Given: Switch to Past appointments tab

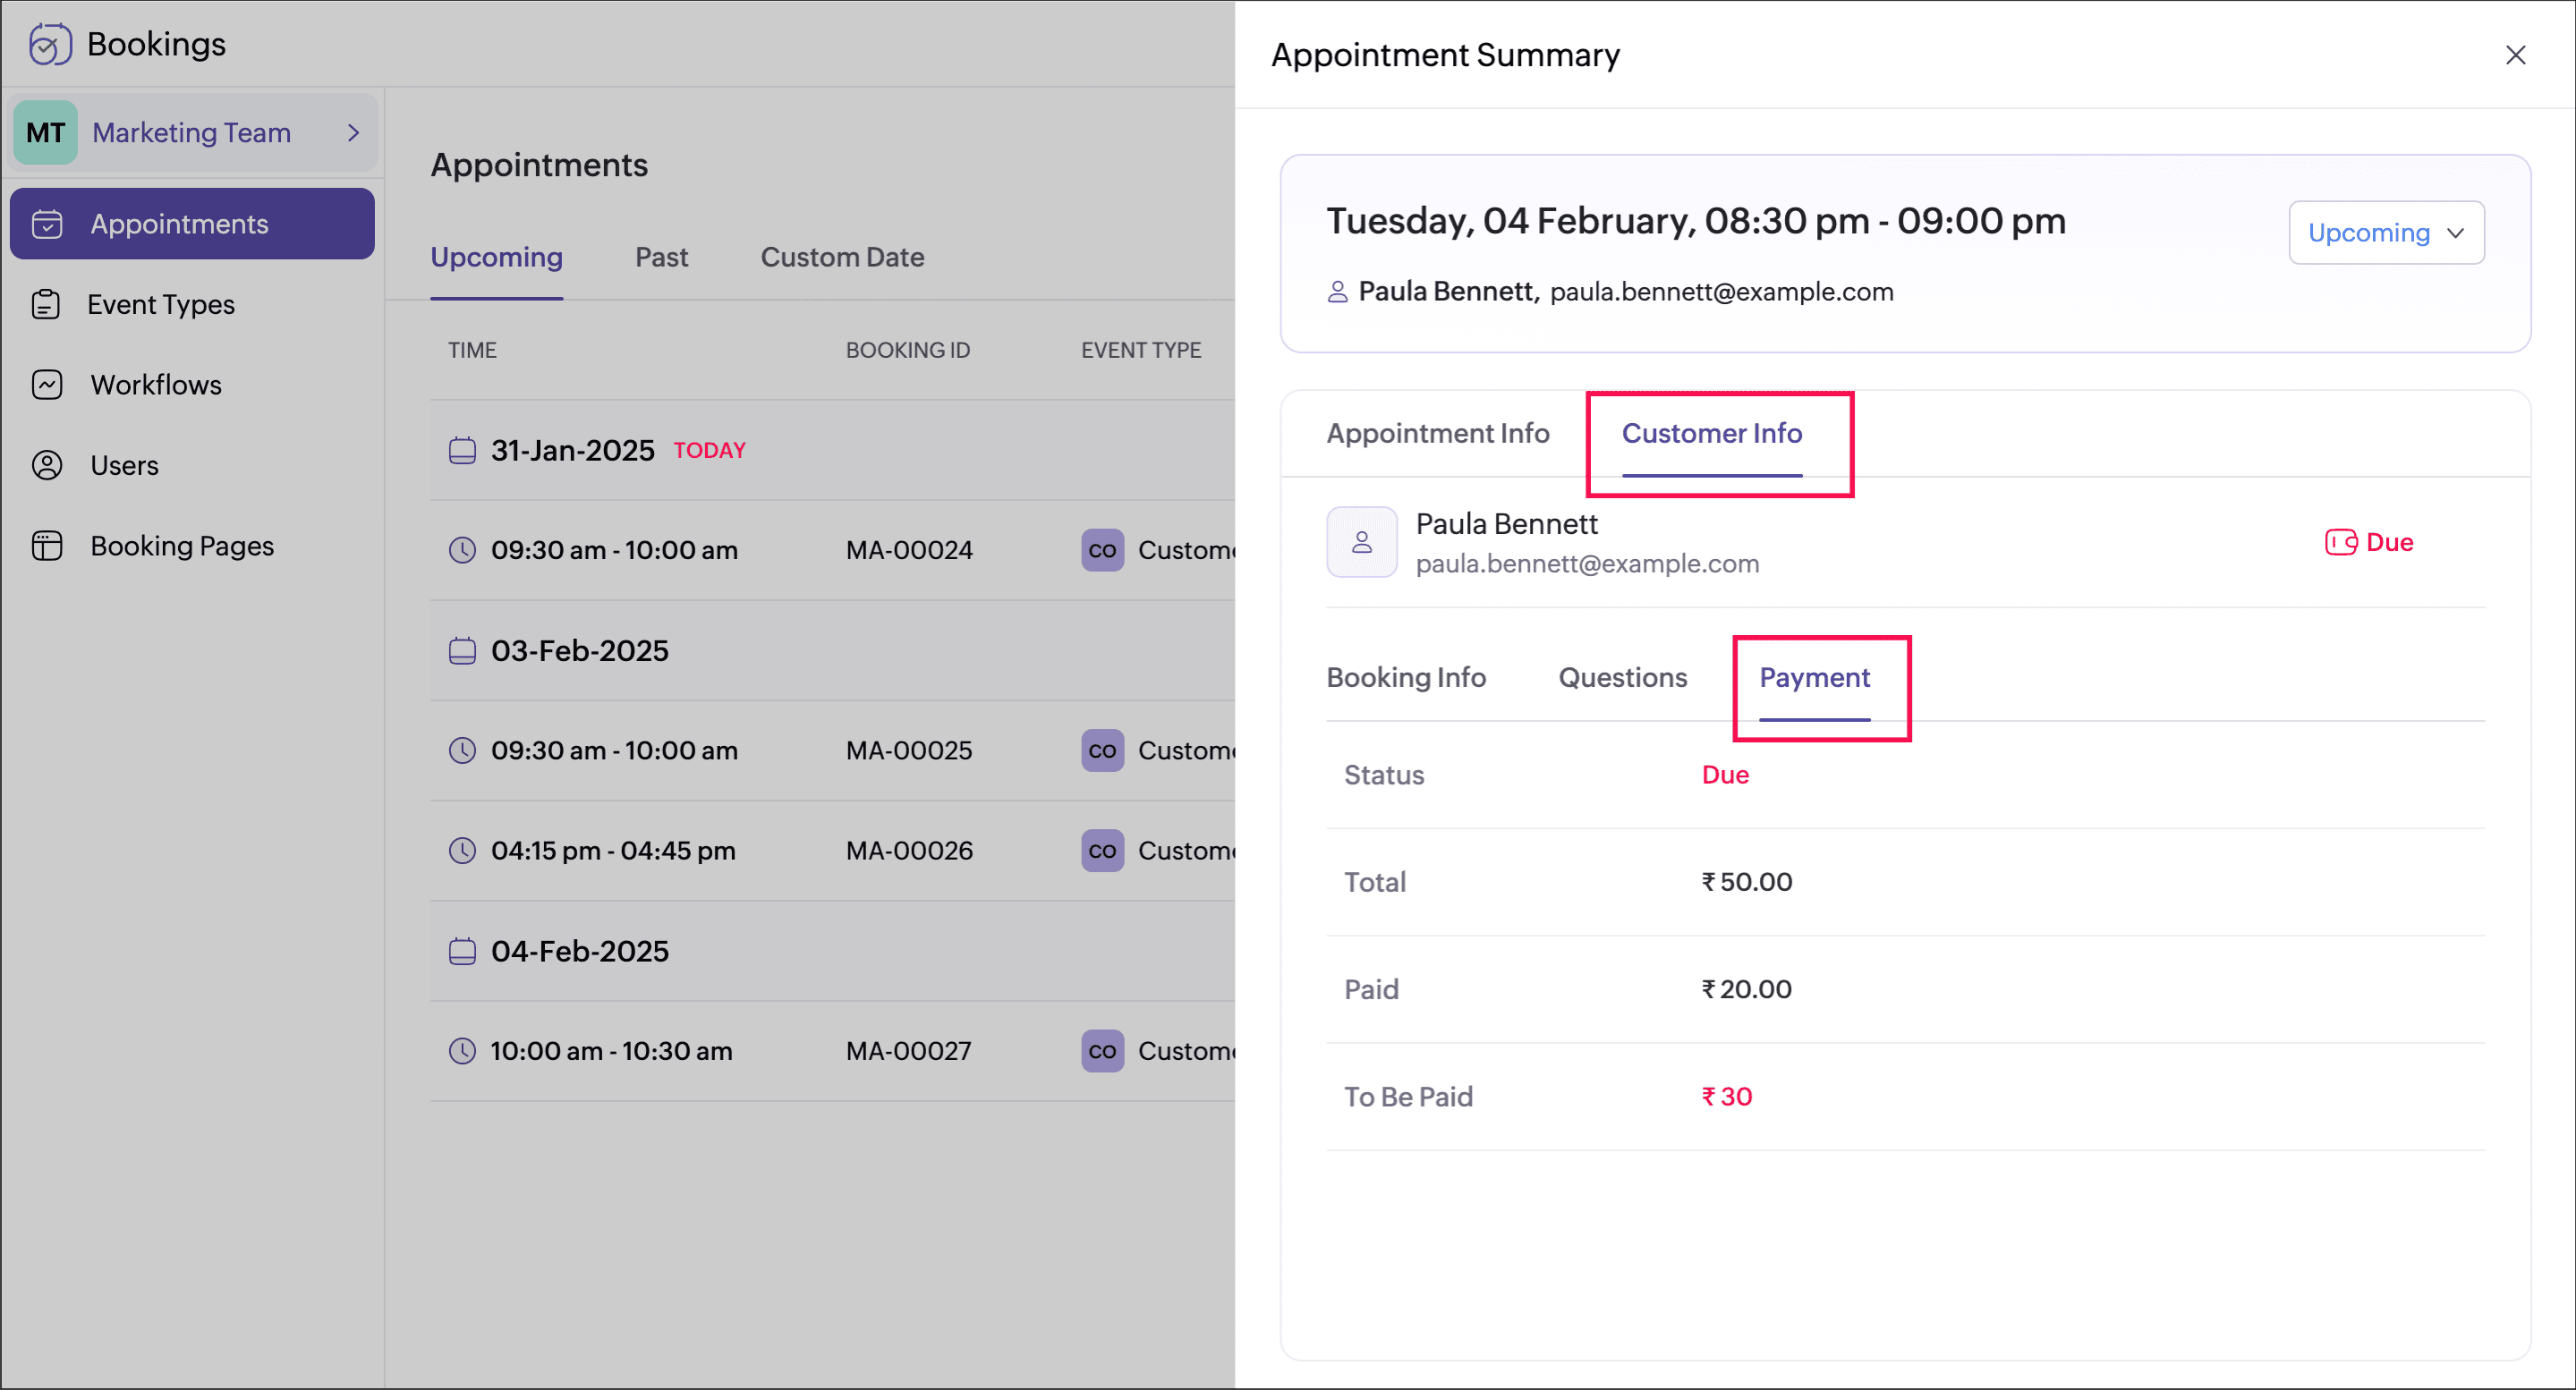Looking at the screenshot, I should point(661,257).
